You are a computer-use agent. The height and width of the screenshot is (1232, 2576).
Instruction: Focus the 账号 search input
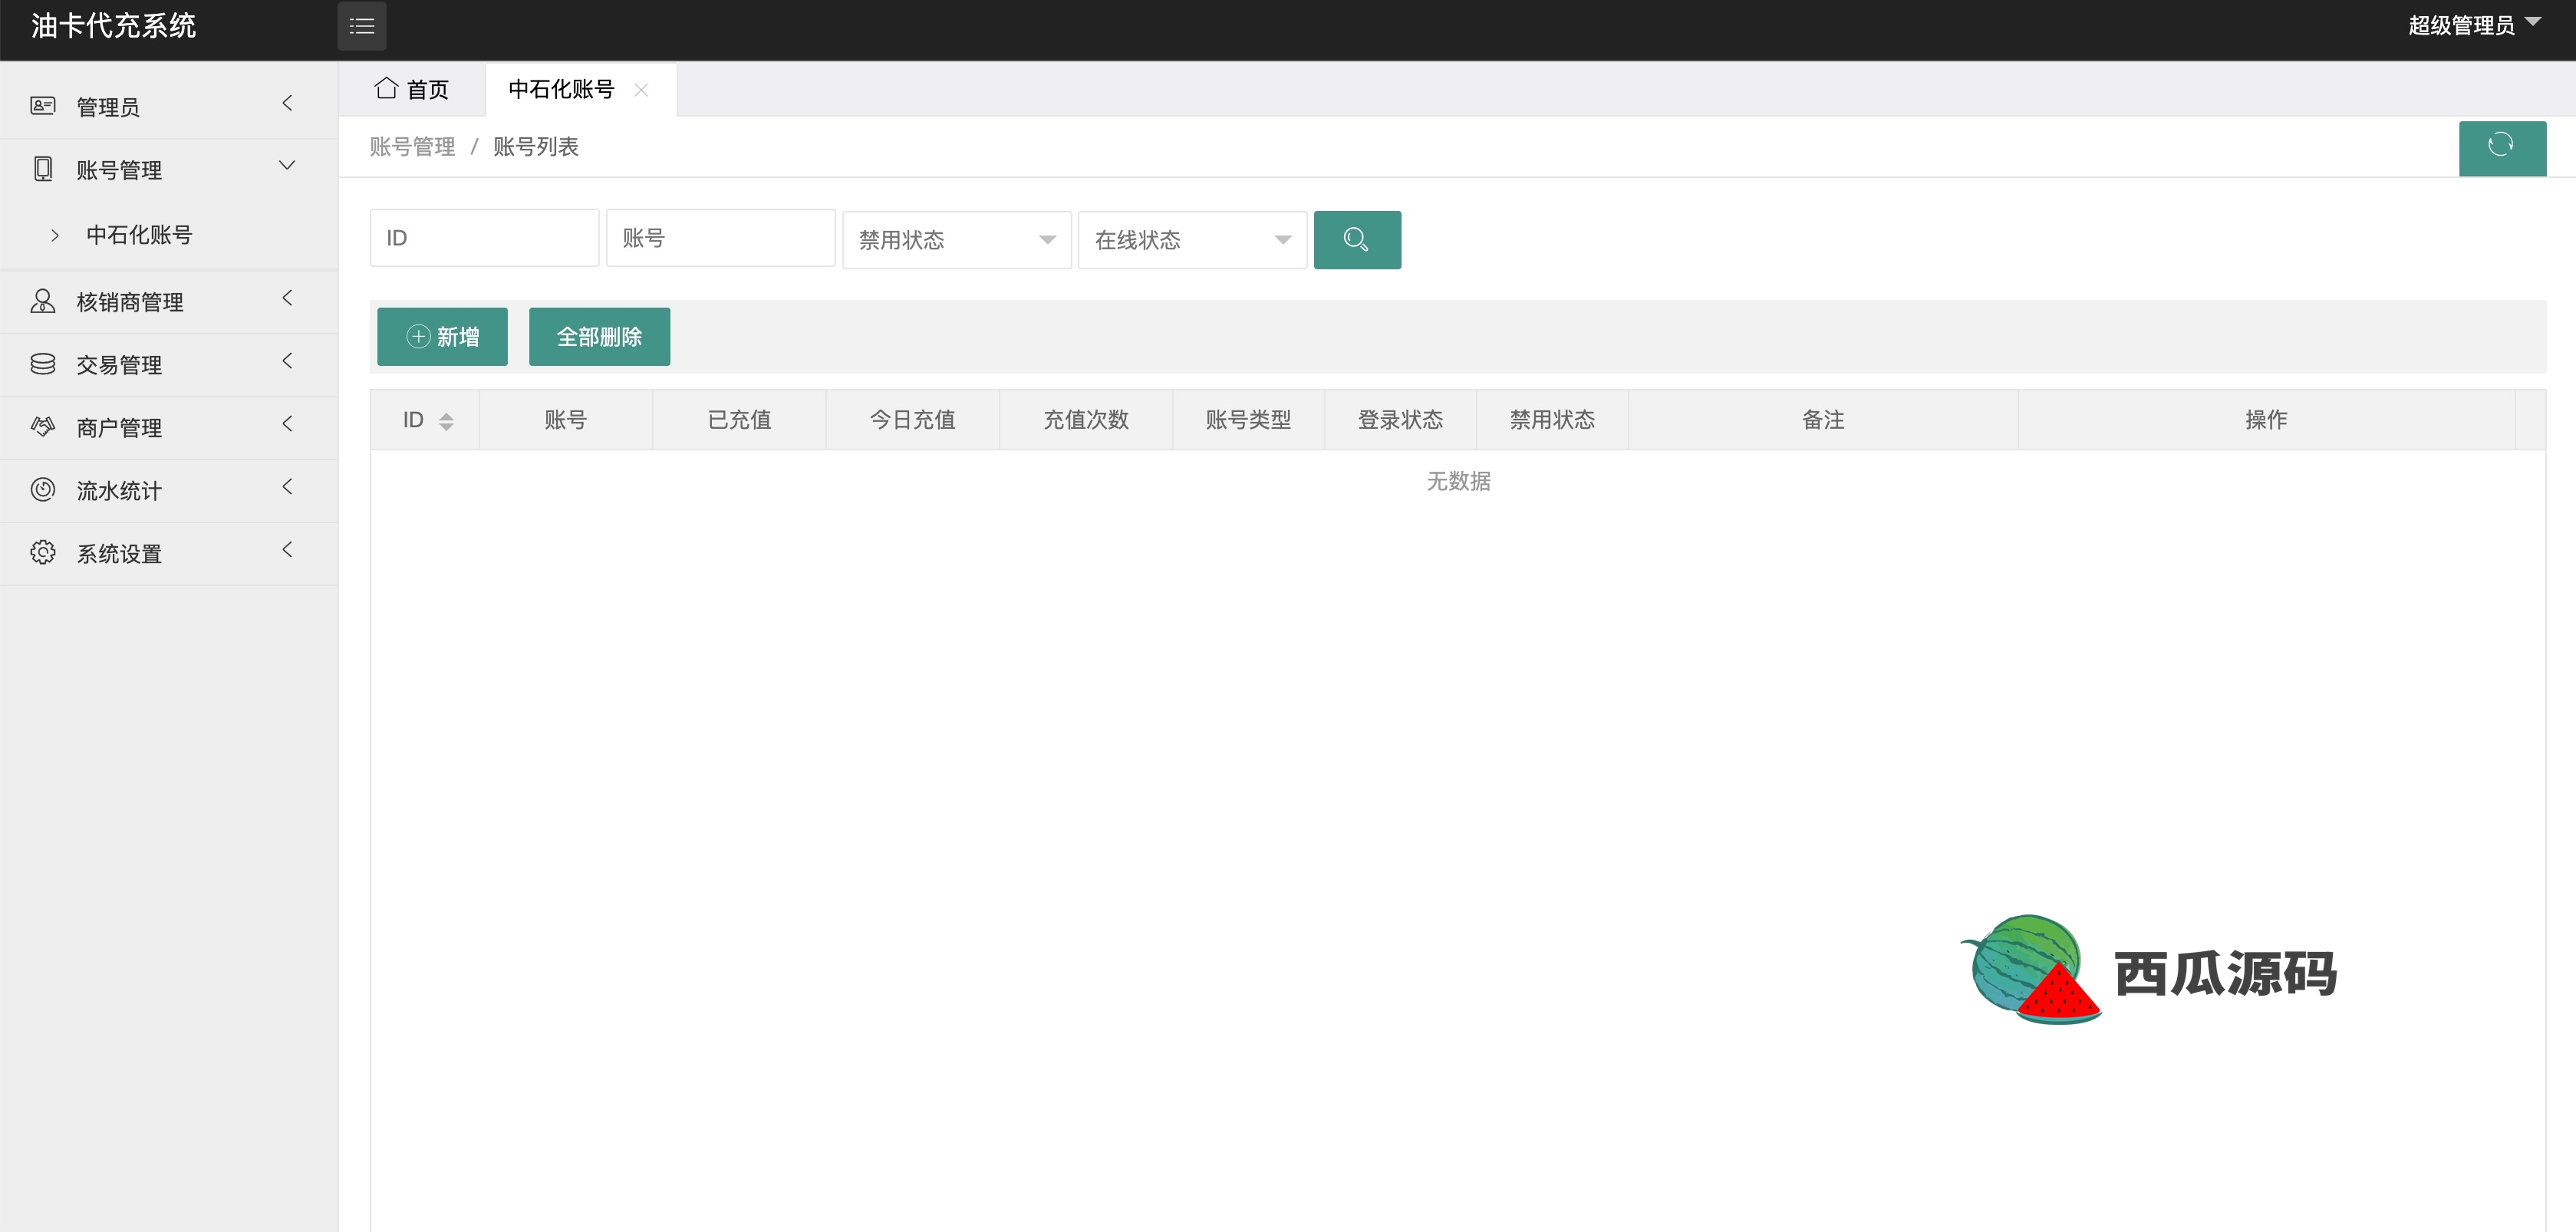721,238
